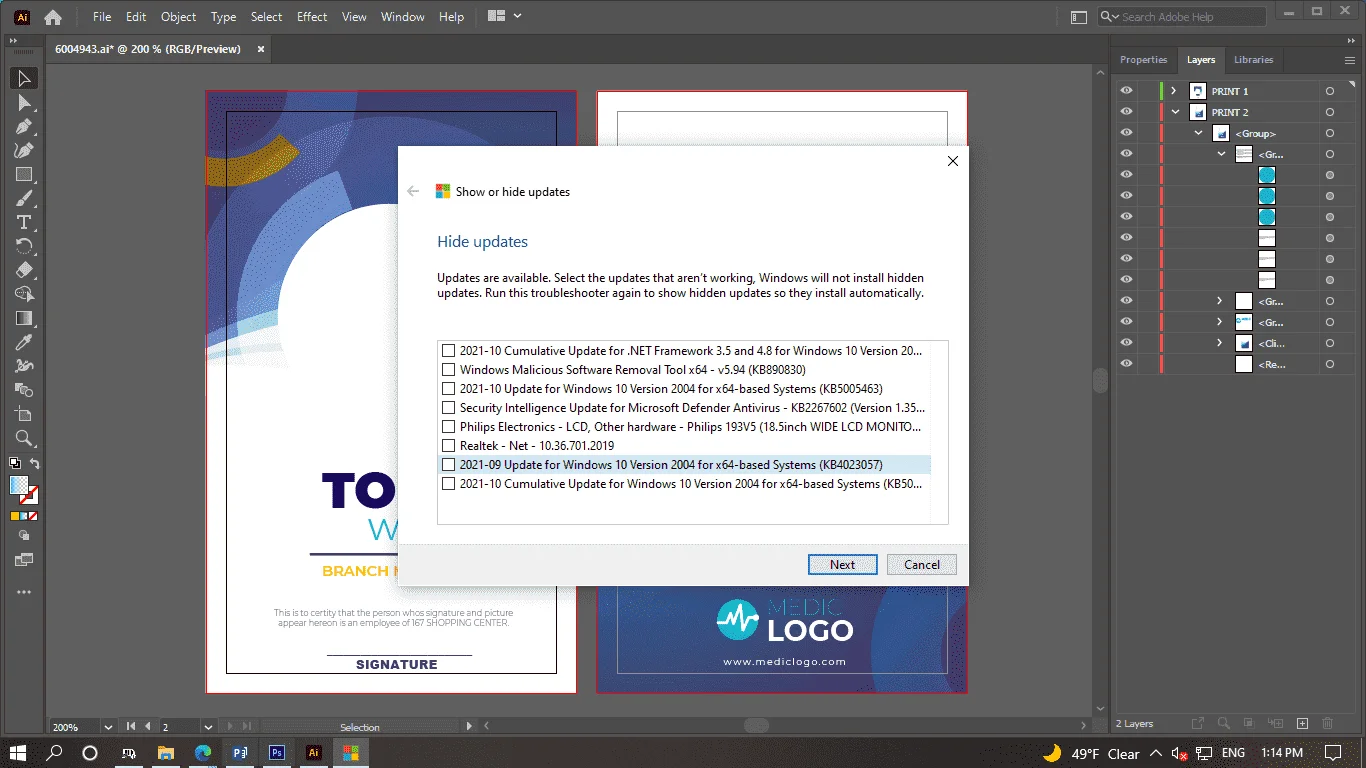Reset to default fill and stroke

(x=15, y=464)
